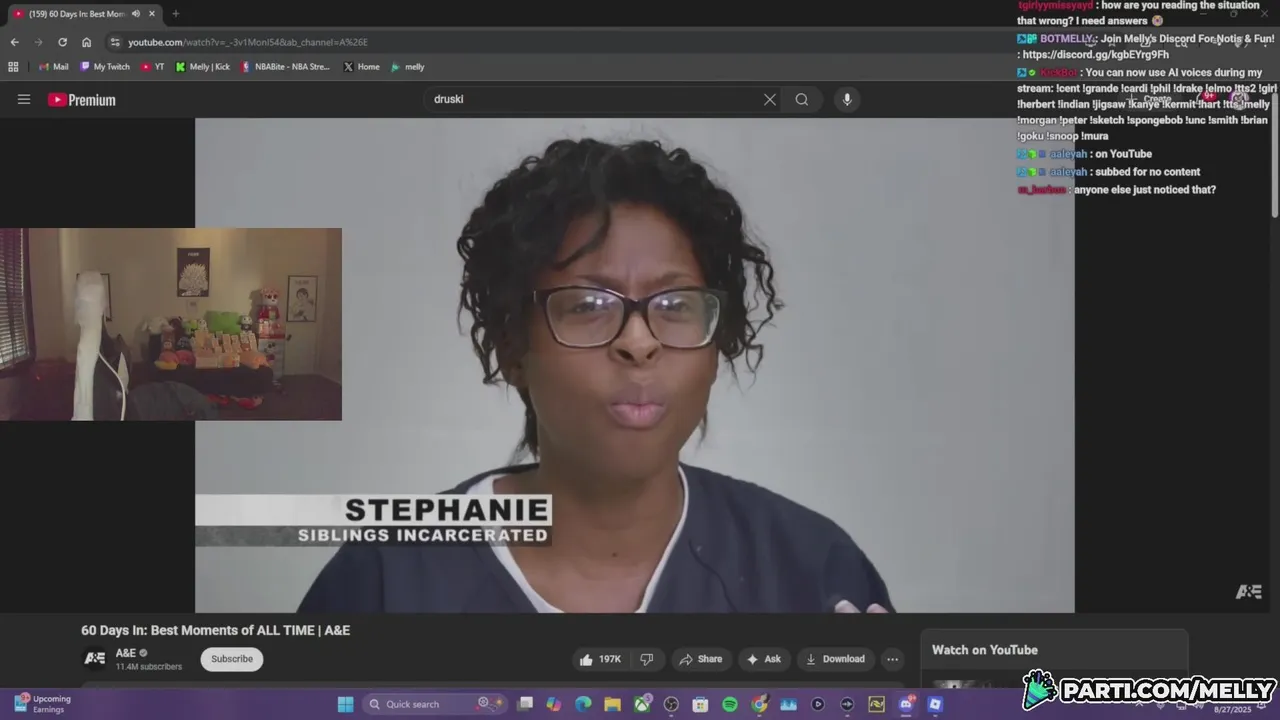Open the NBABite bookmark

[x=285, y=67]
